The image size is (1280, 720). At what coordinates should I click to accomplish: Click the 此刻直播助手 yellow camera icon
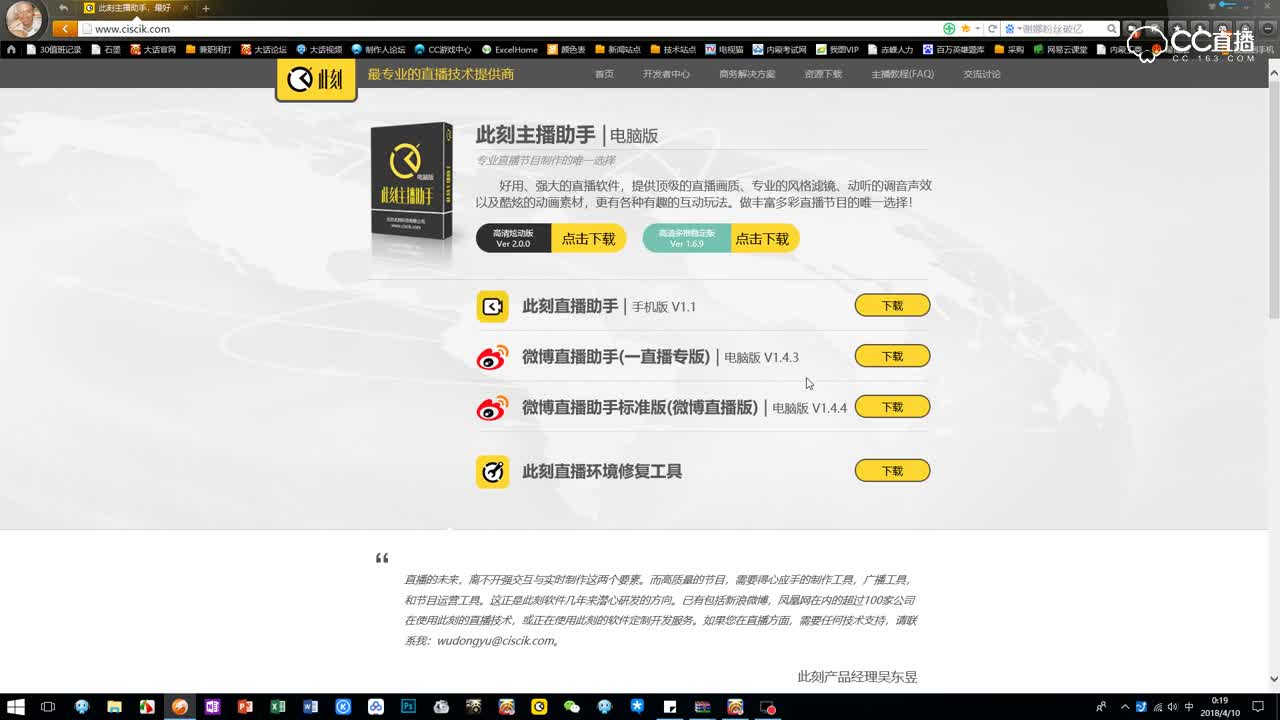492,306
